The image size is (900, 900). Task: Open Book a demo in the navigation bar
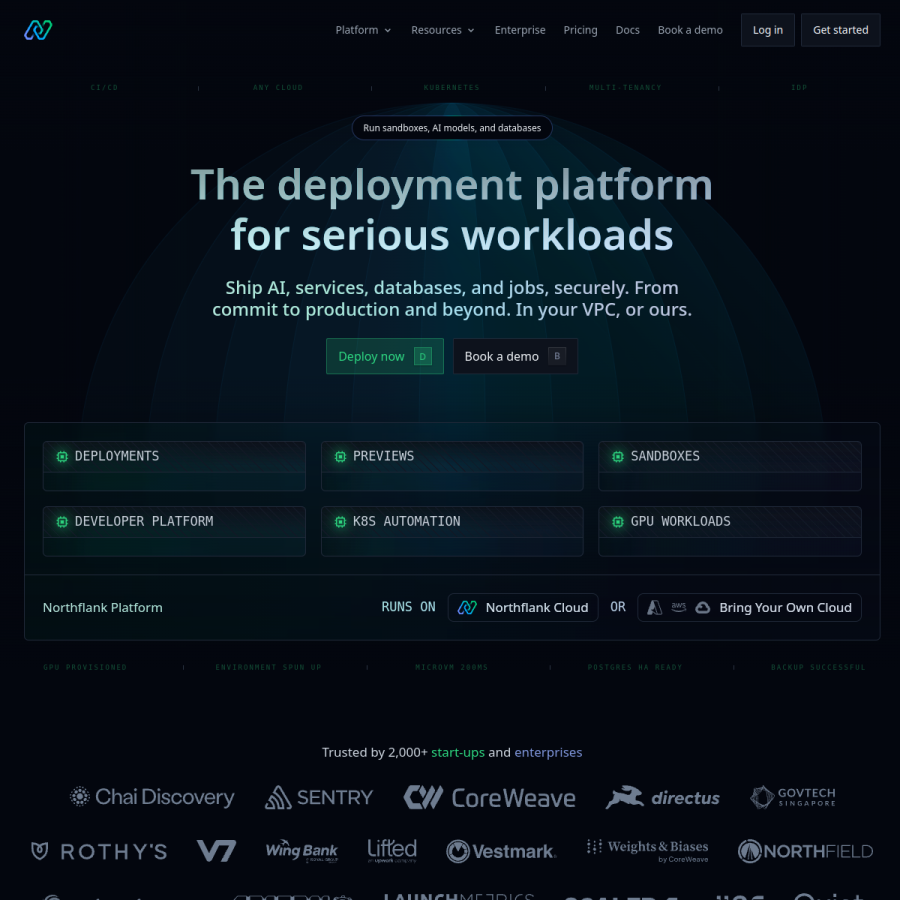(690, 30)
